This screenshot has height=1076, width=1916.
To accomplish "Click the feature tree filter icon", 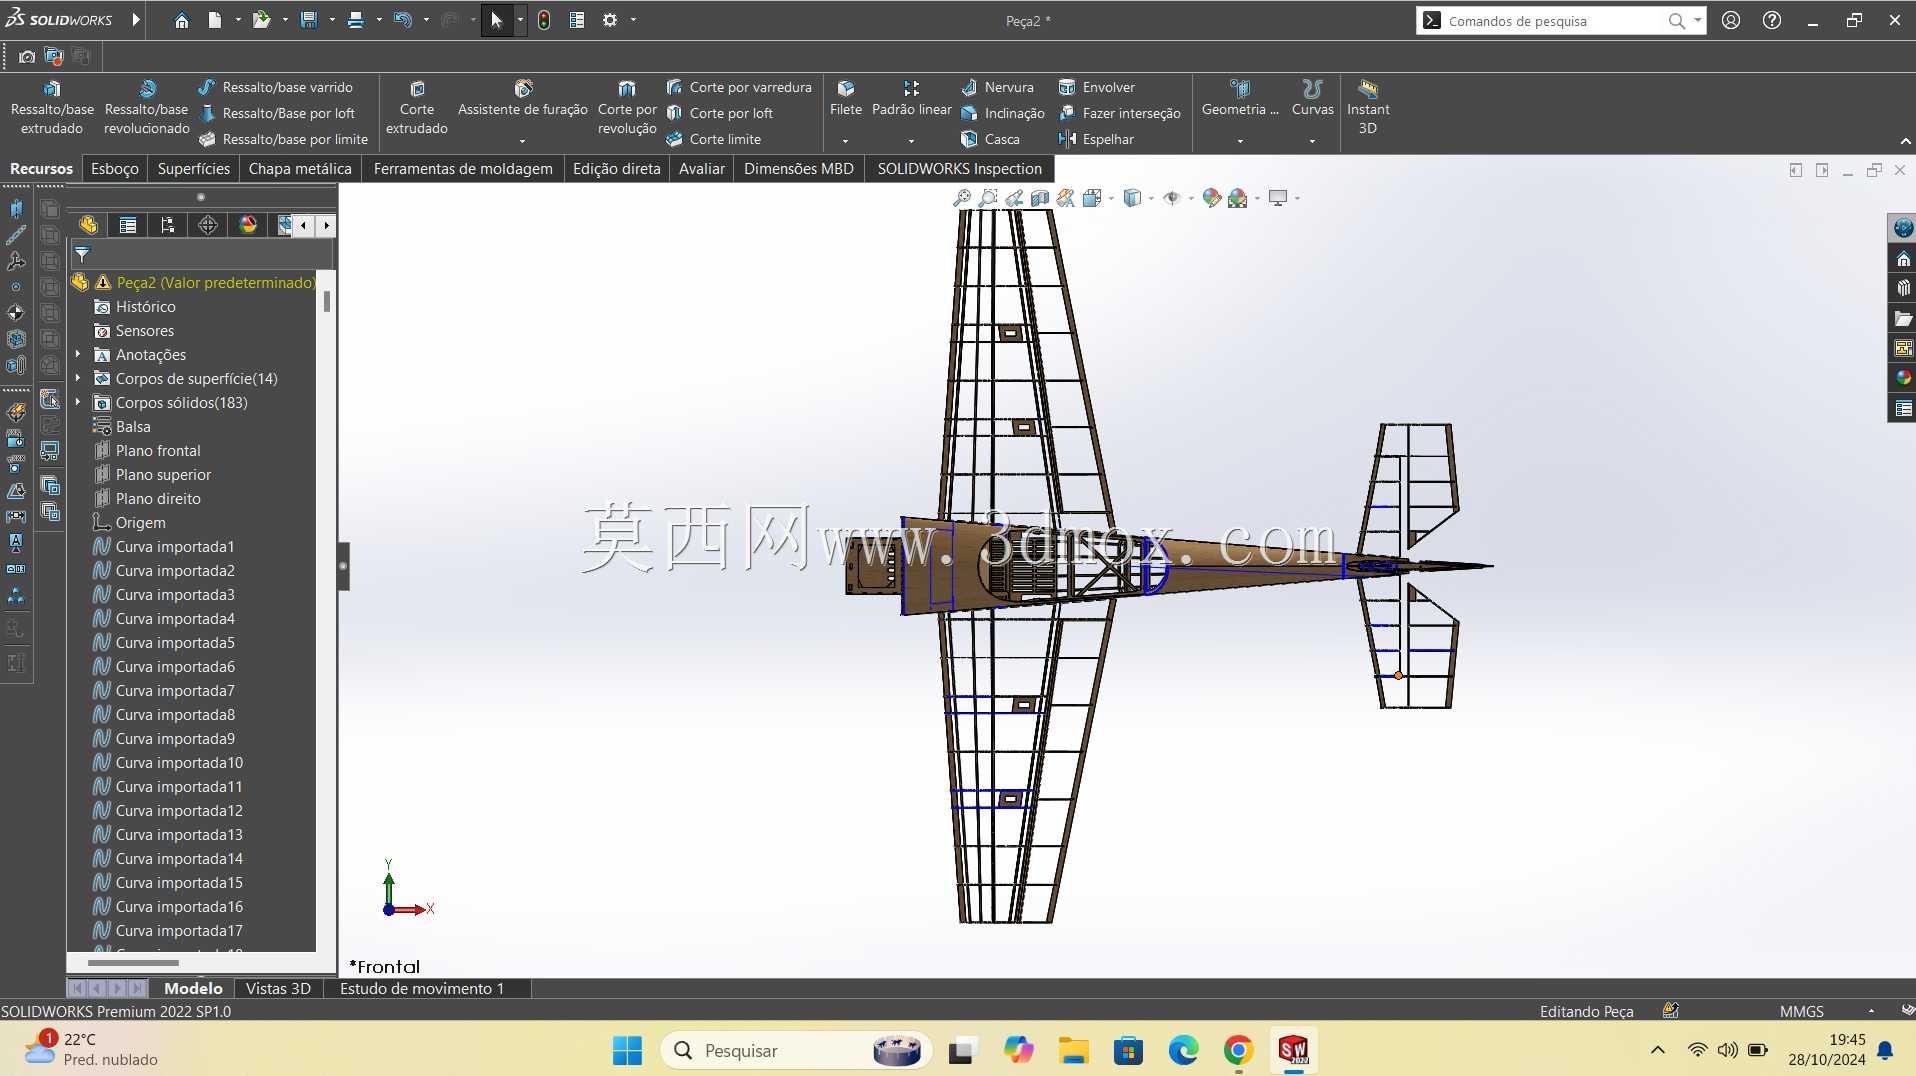I will click(82, 254).
